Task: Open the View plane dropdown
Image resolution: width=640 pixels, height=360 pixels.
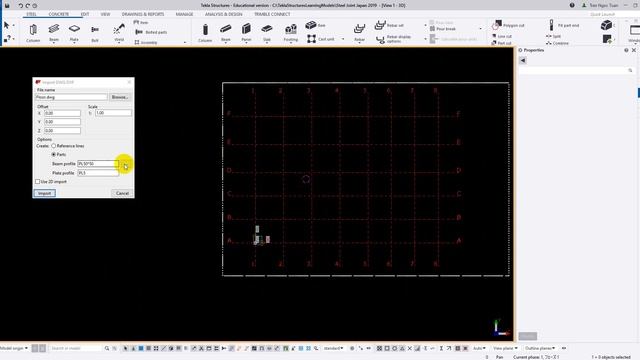Action: point(505,348)
